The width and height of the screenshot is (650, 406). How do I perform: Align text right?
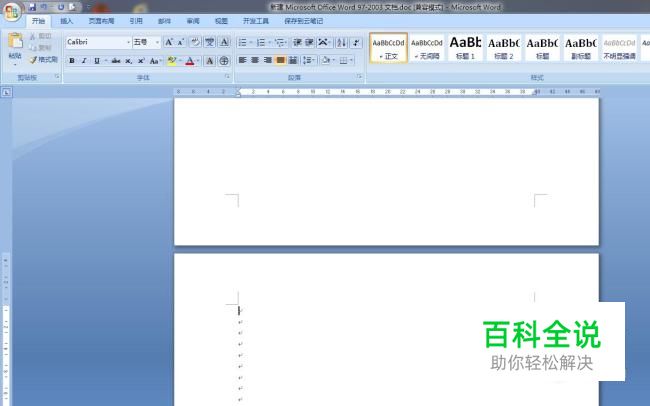point(268,61)
